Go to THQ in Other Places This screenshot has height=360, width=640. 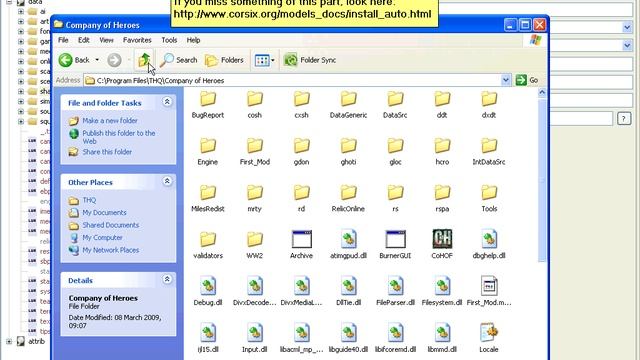click(x=89, y=200)
